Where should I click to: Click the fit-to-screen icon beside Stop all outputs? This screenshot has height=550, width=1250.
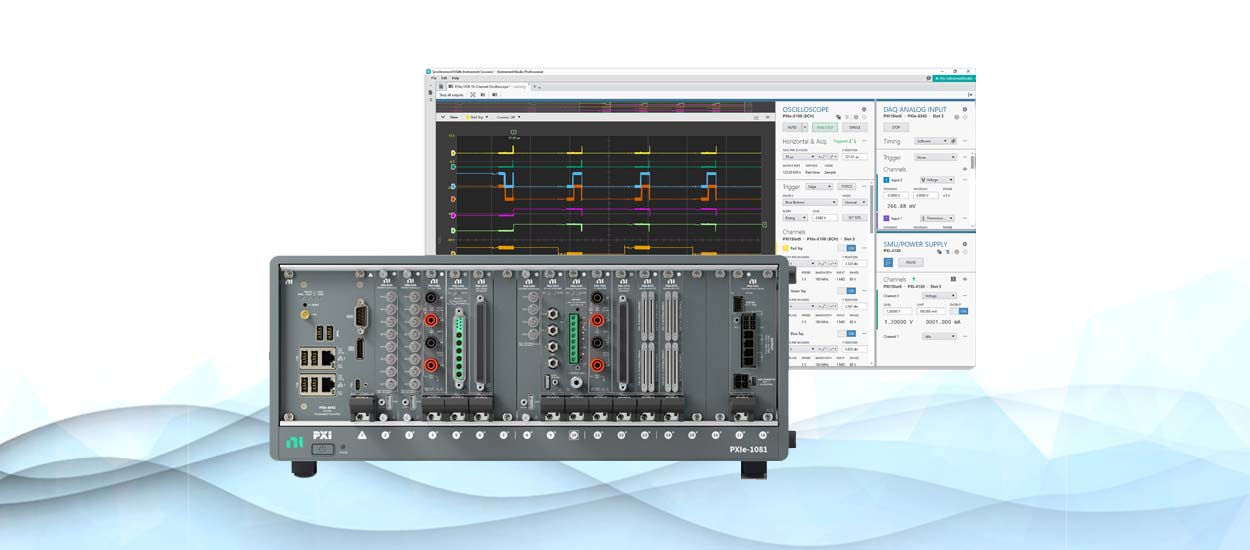[x=473, y=94]
